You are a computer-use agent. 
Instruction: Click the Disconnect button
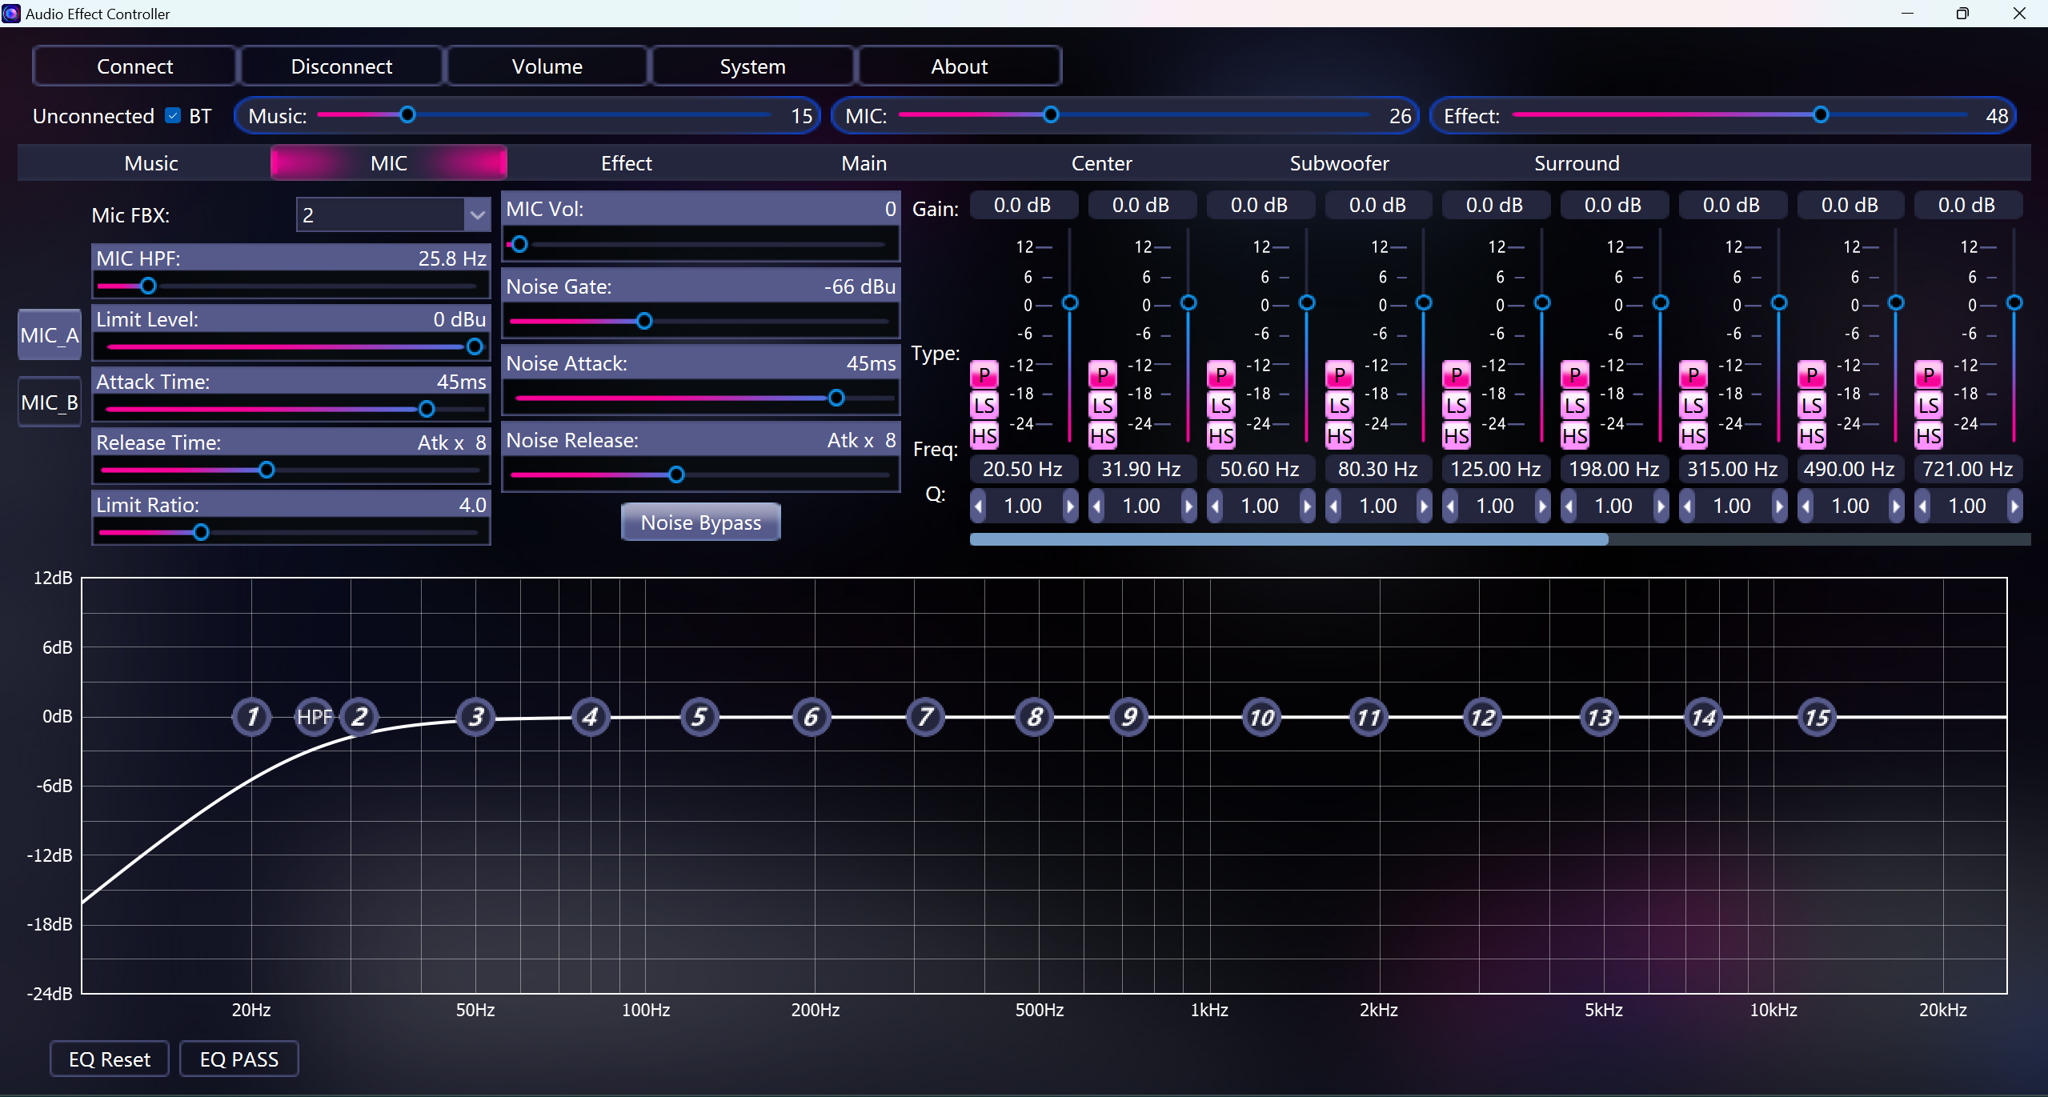pos(341,66)
